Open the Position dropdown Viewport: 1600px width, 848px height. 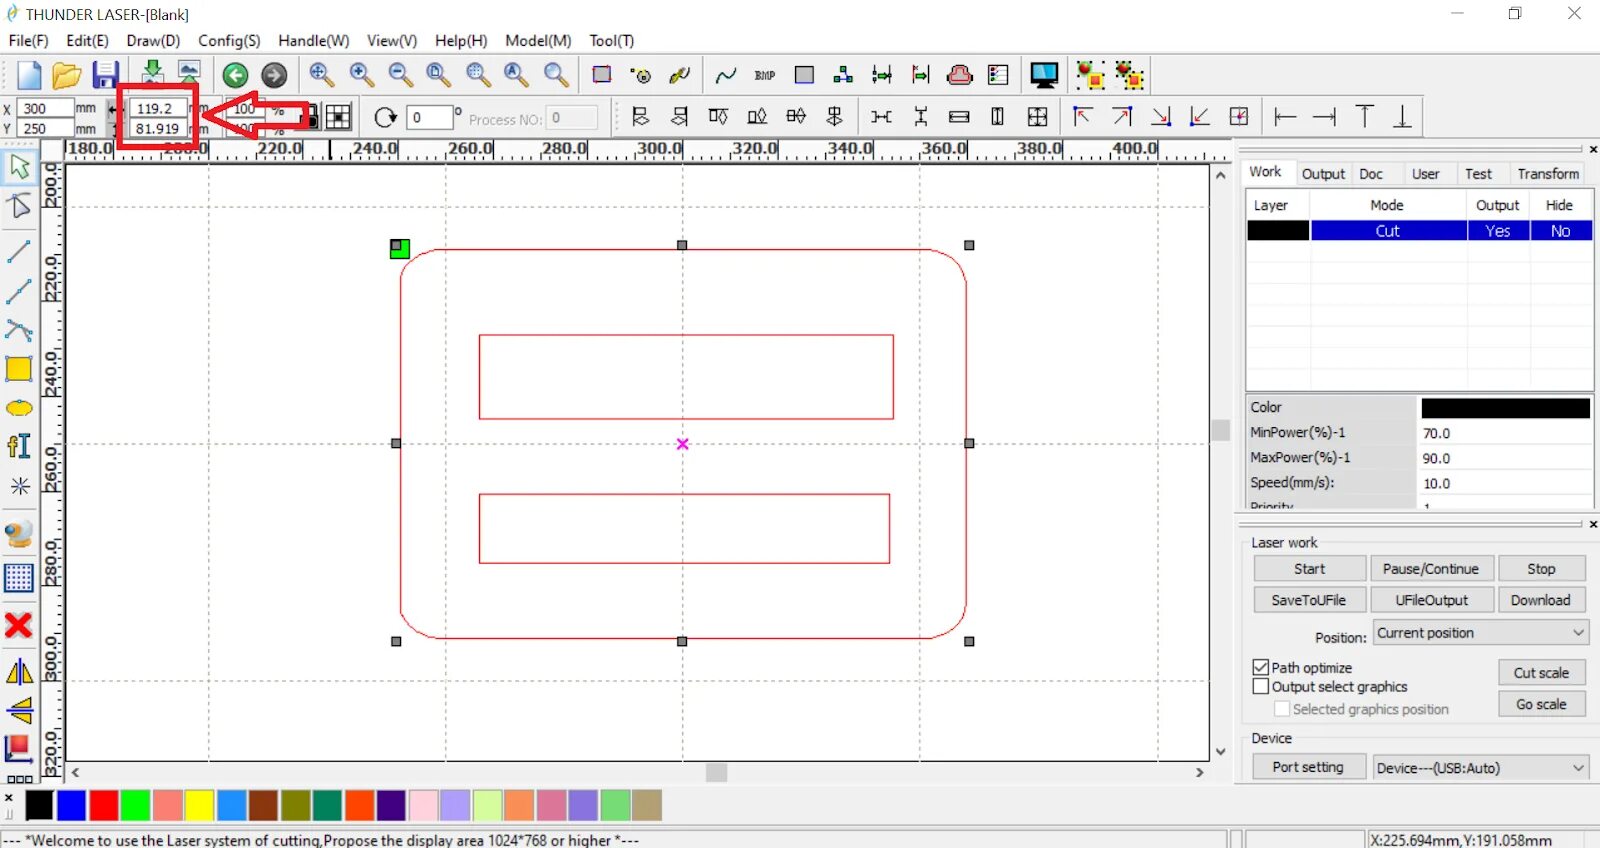[x=1481, y=633]
